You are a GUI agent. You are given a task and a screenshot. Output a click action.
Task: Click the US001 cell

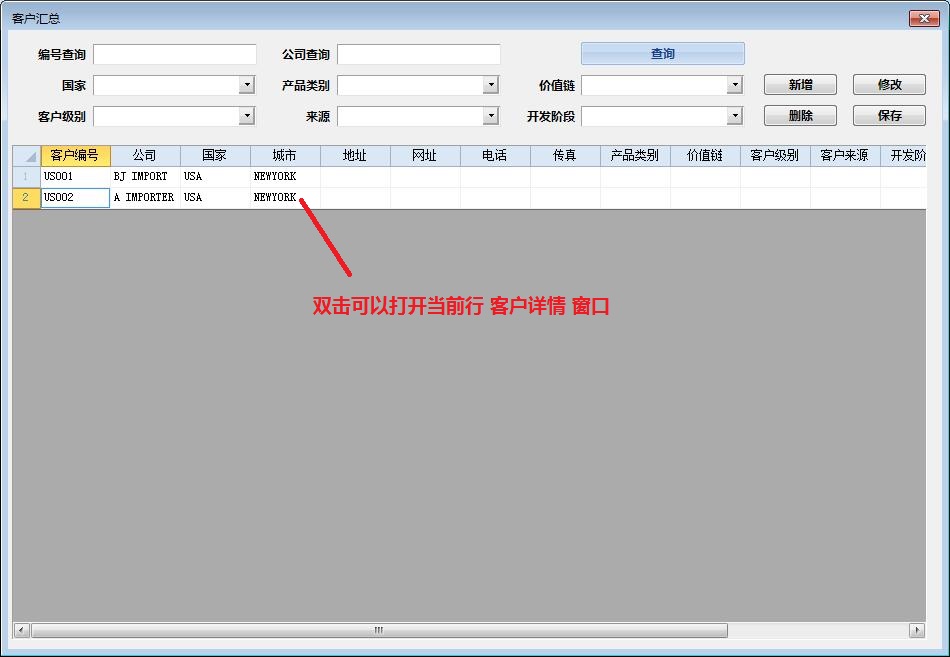pos(75,176)
